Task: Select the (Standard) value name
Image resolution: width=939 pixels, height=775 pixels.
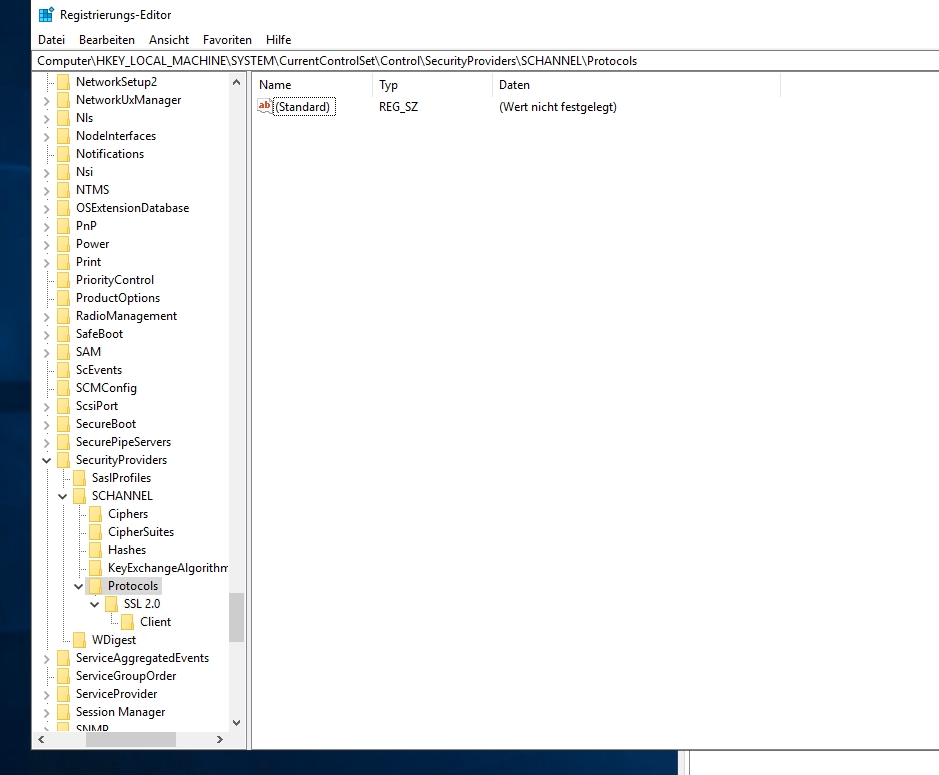Action: pyautogui.click(x=303, y=107)
